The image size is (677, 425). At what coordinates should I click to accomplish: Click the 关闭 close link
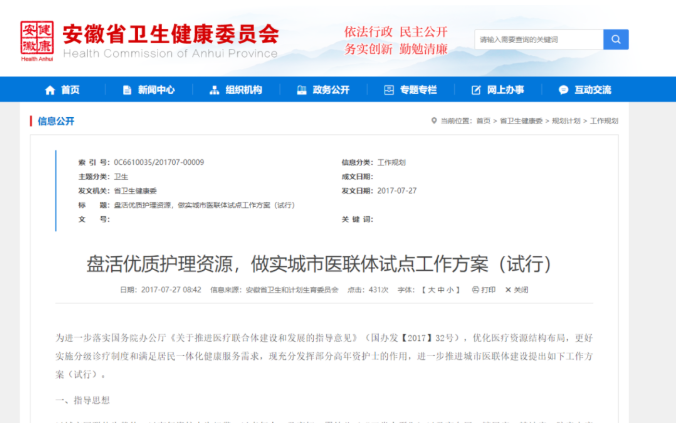click(521, 290)
